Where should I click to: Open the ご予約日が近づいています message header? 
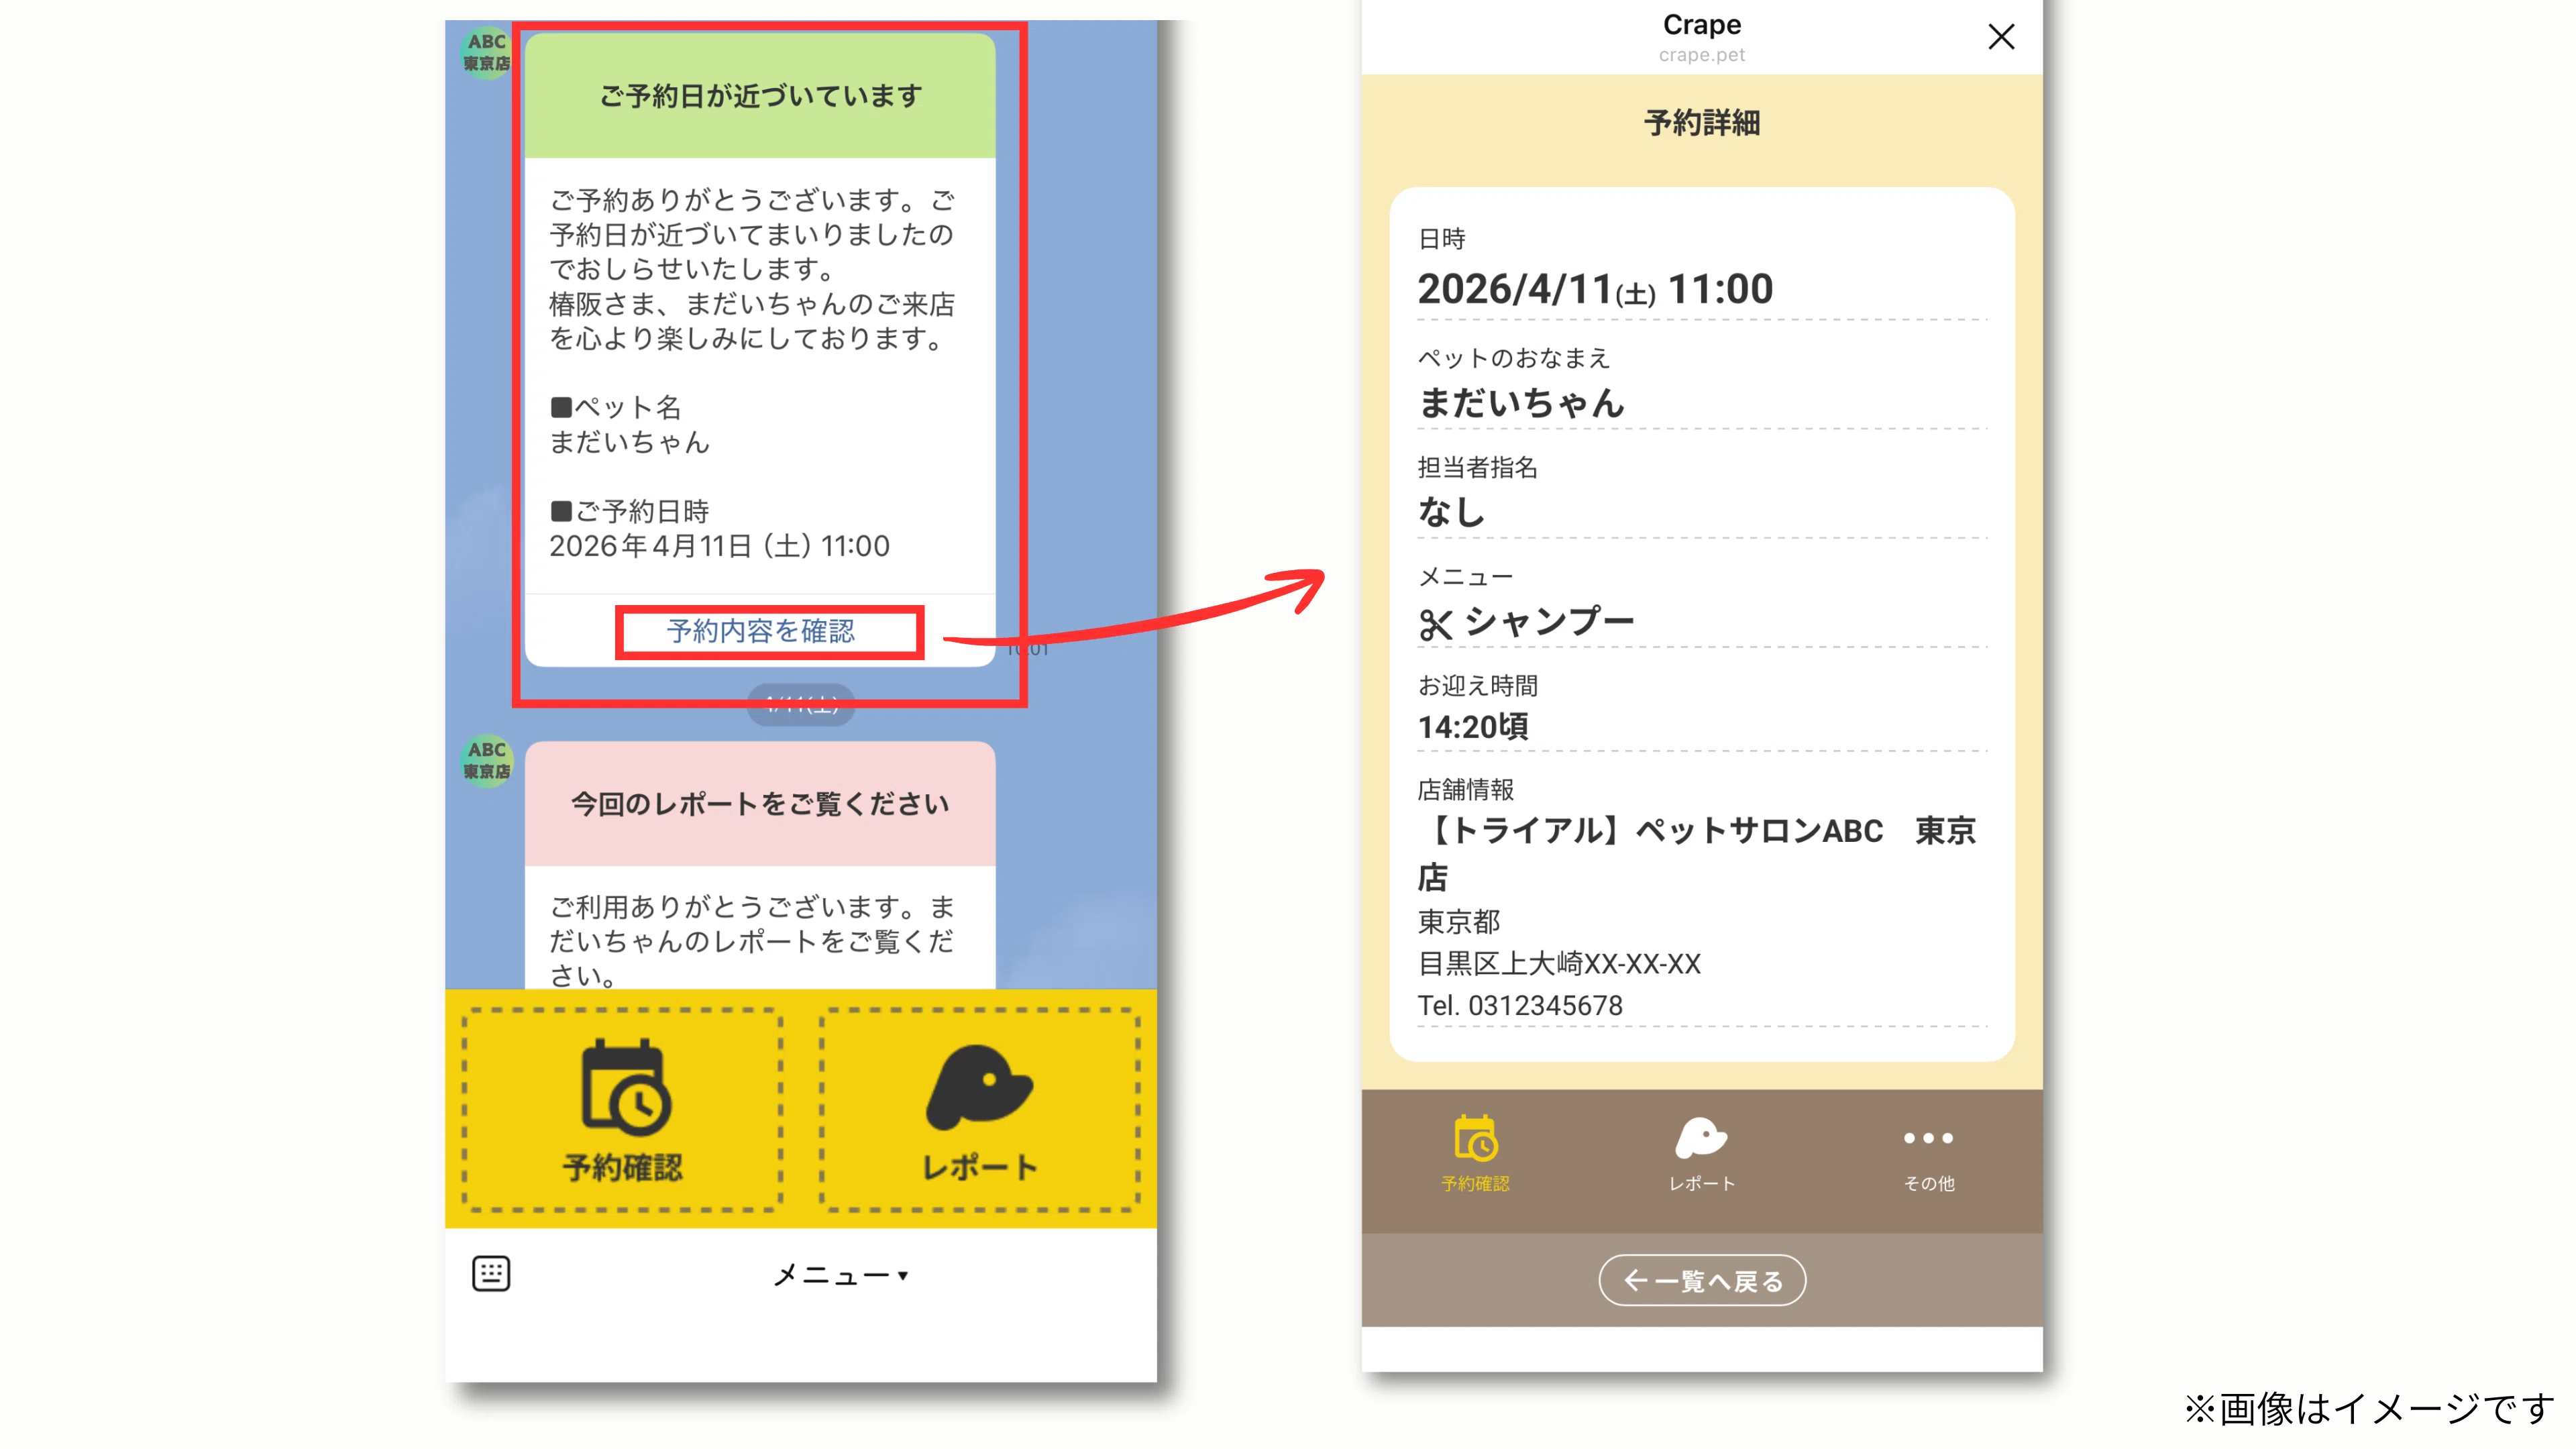coord(760,96)
